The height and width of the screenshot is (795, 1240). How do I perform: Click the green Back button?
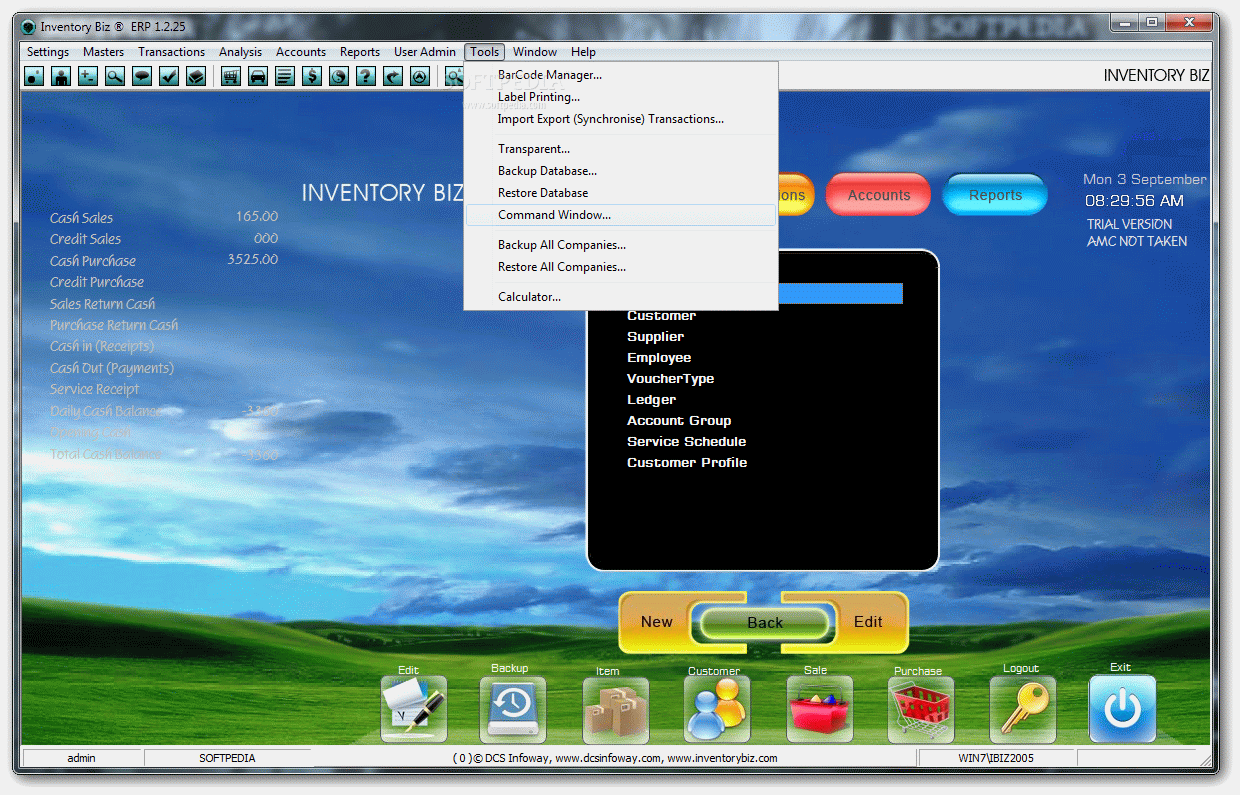click(x=765, y=622)
